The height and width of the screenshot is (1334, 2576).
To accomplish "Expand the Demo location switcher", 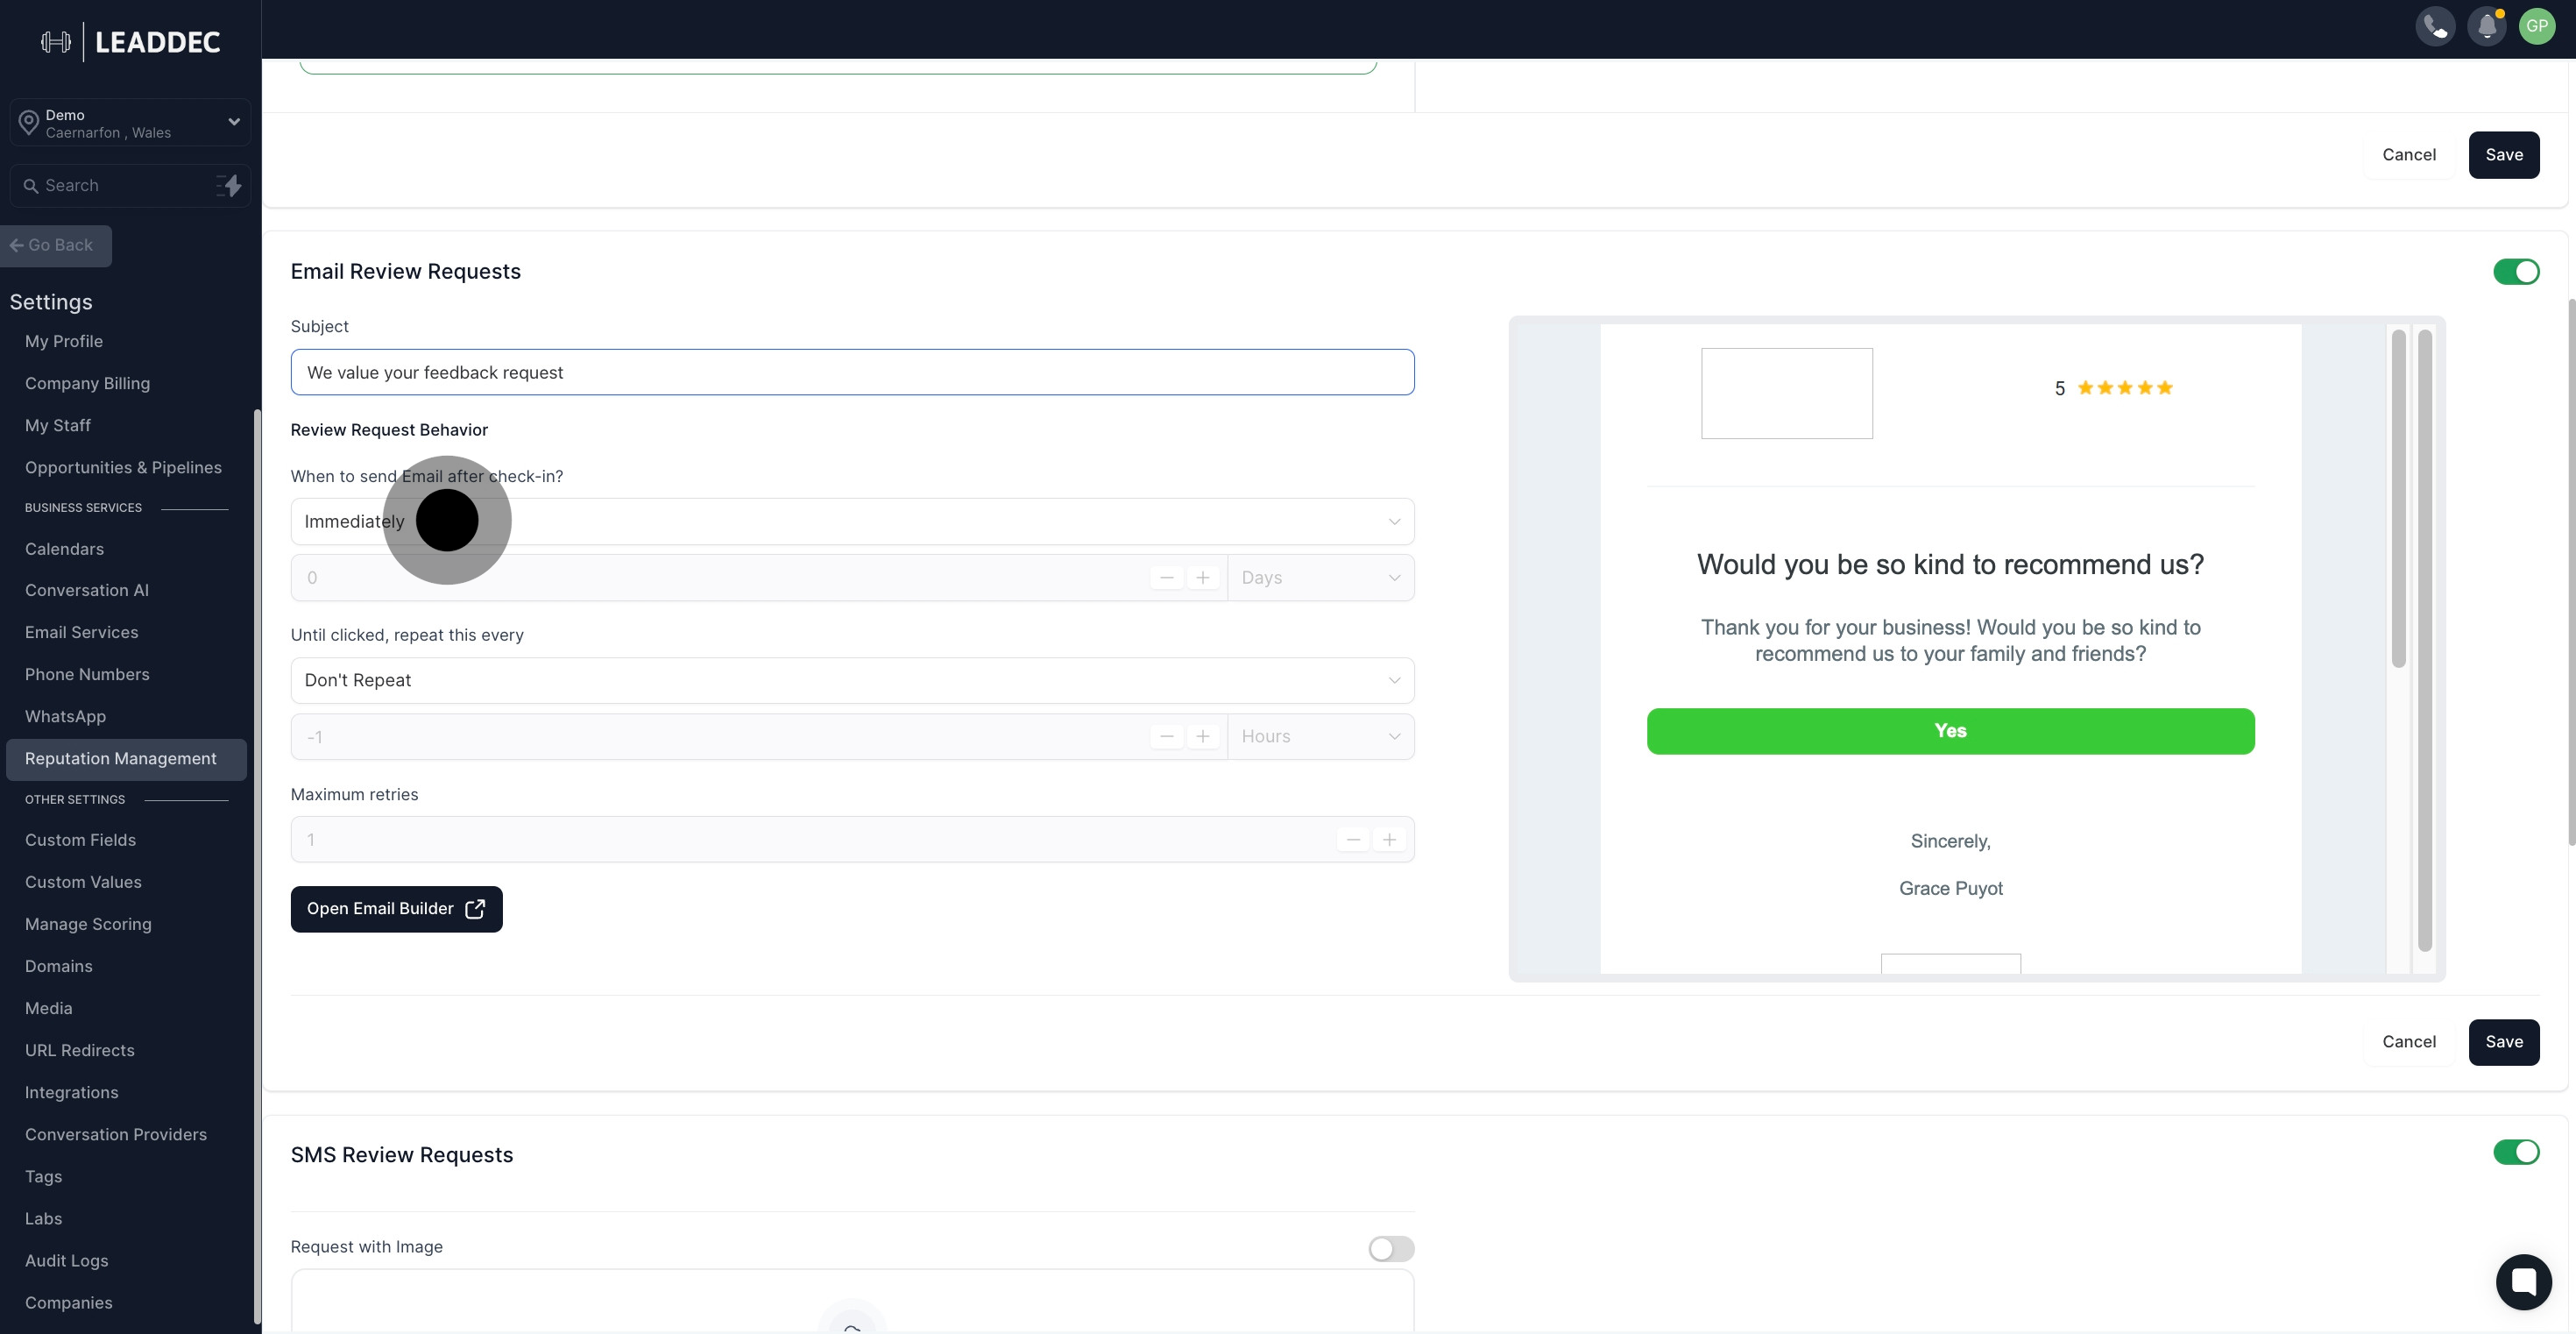I will [x=130, y=123].
